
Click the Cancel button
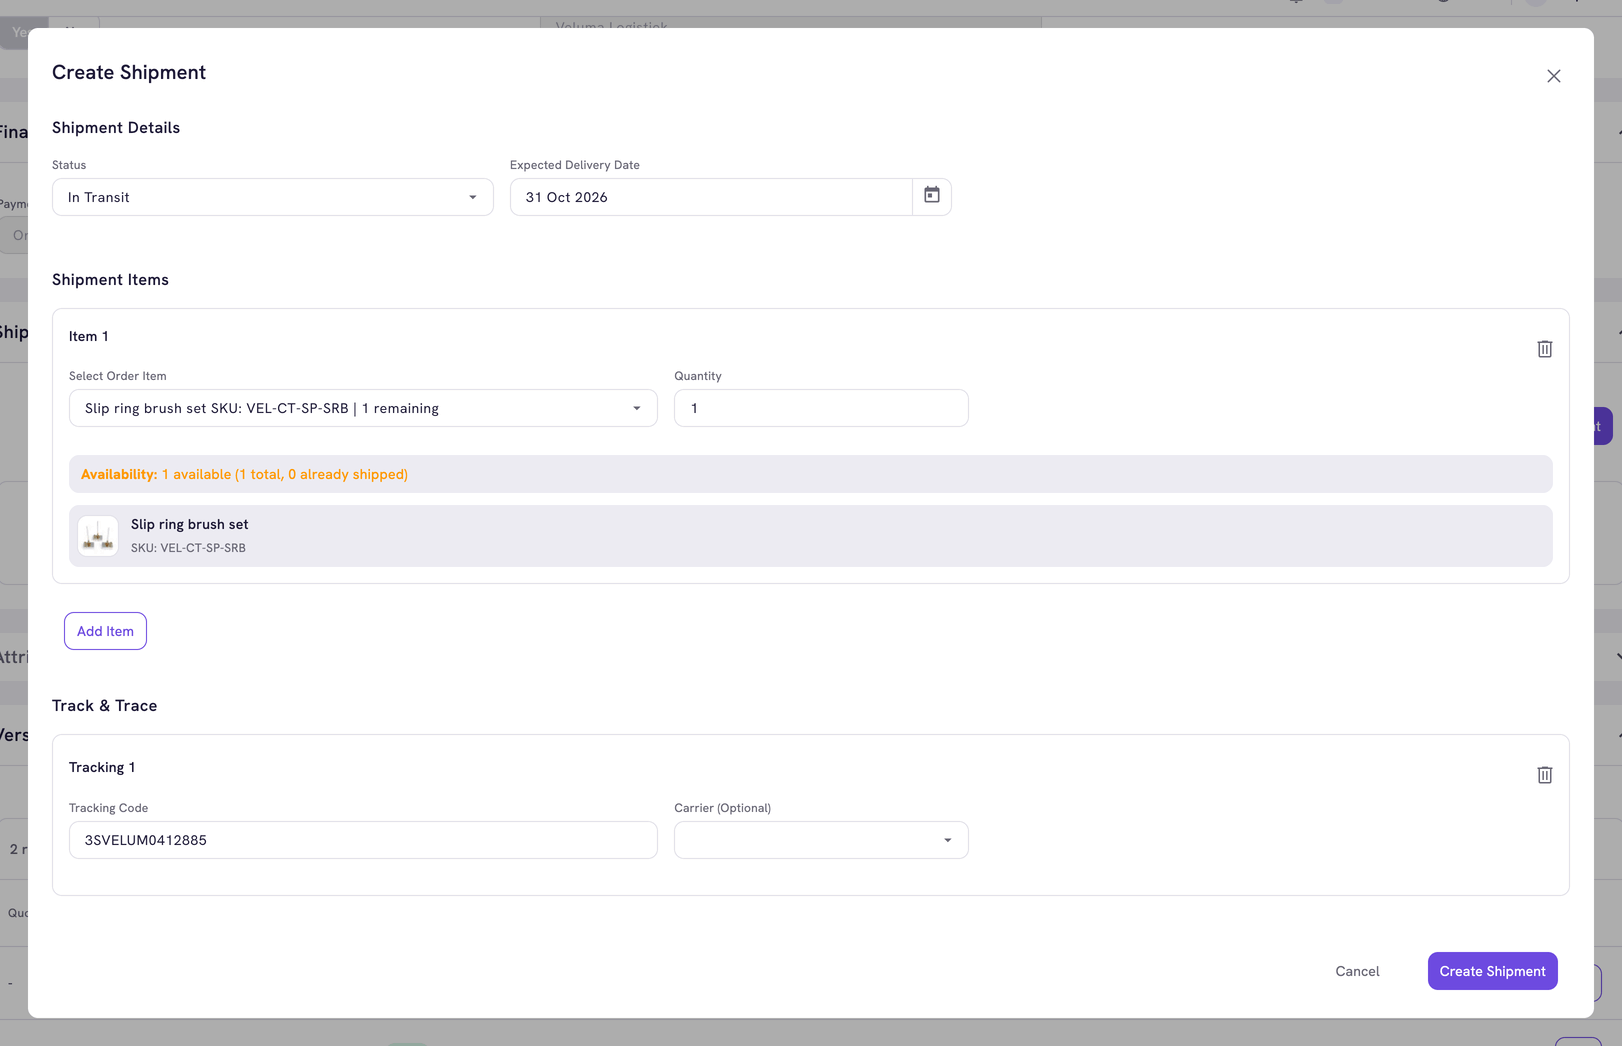tap(1357, 971)
